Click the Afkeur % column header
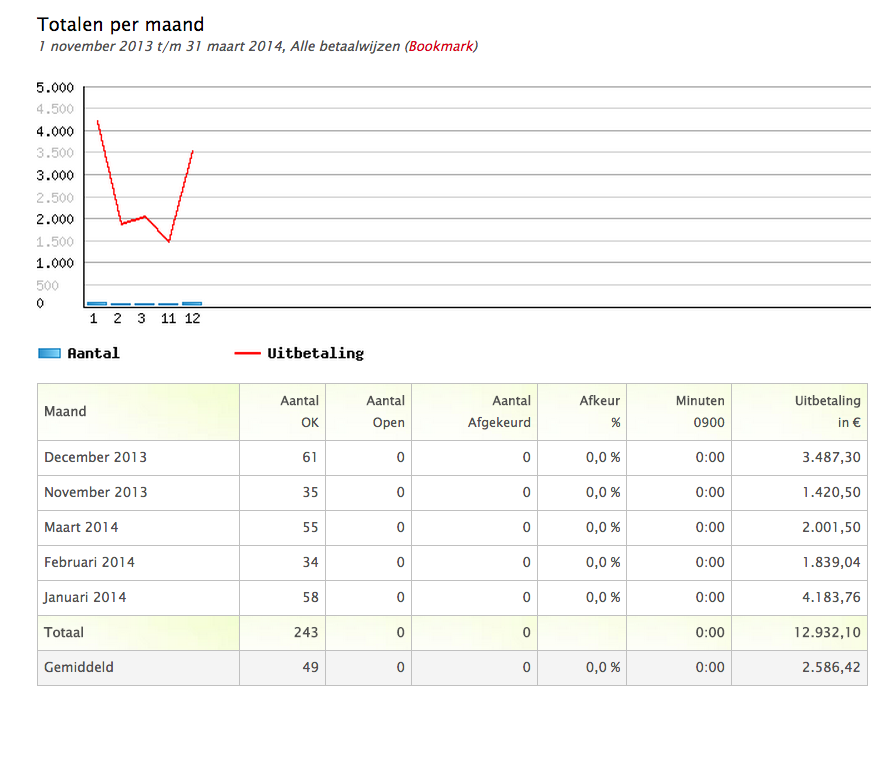Screen dimensions: 886x777 [x=582, y=411]
